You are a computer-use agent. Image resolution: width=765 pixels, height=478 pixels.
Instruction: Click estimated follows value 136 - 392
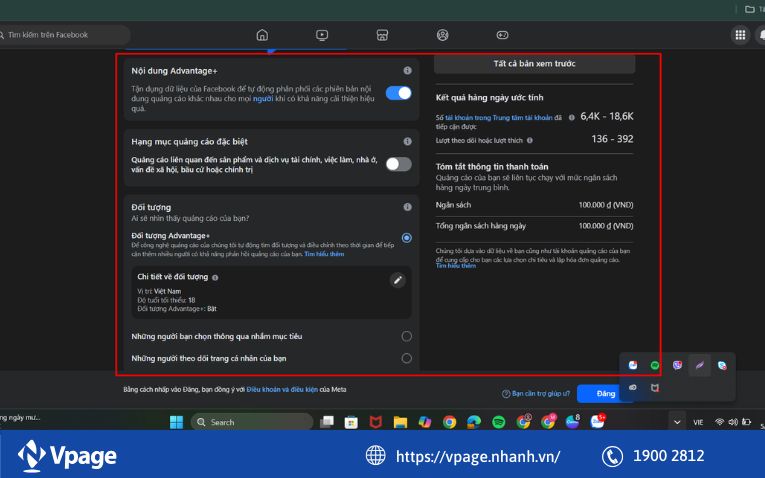pyautogui.click(x=612, y=139)
